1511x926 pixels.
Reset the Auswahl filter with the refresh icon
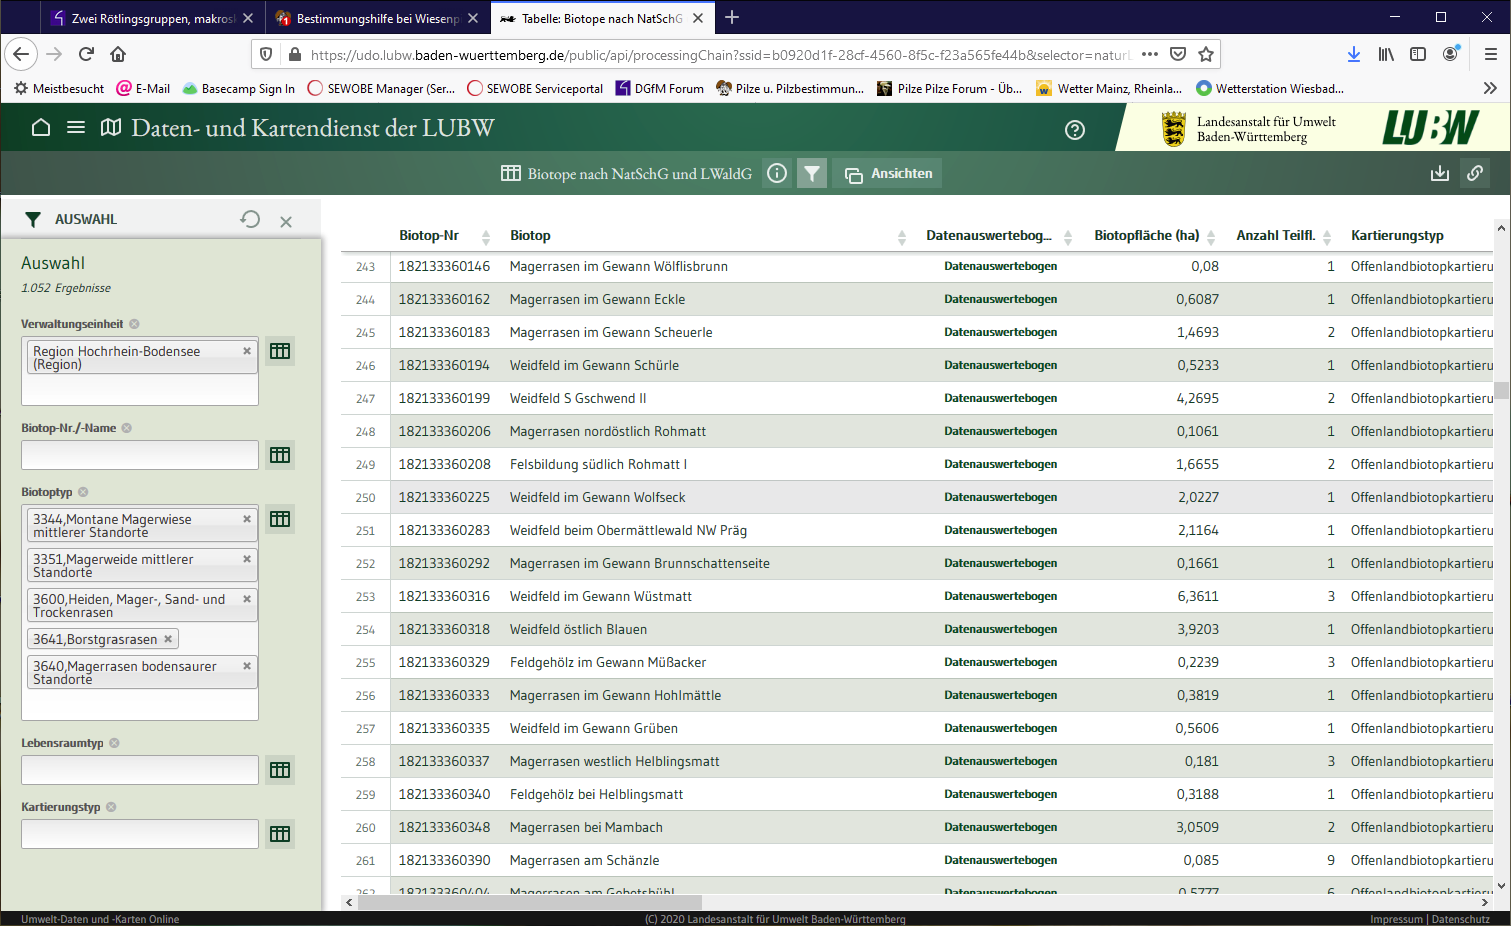pos(250,219)
